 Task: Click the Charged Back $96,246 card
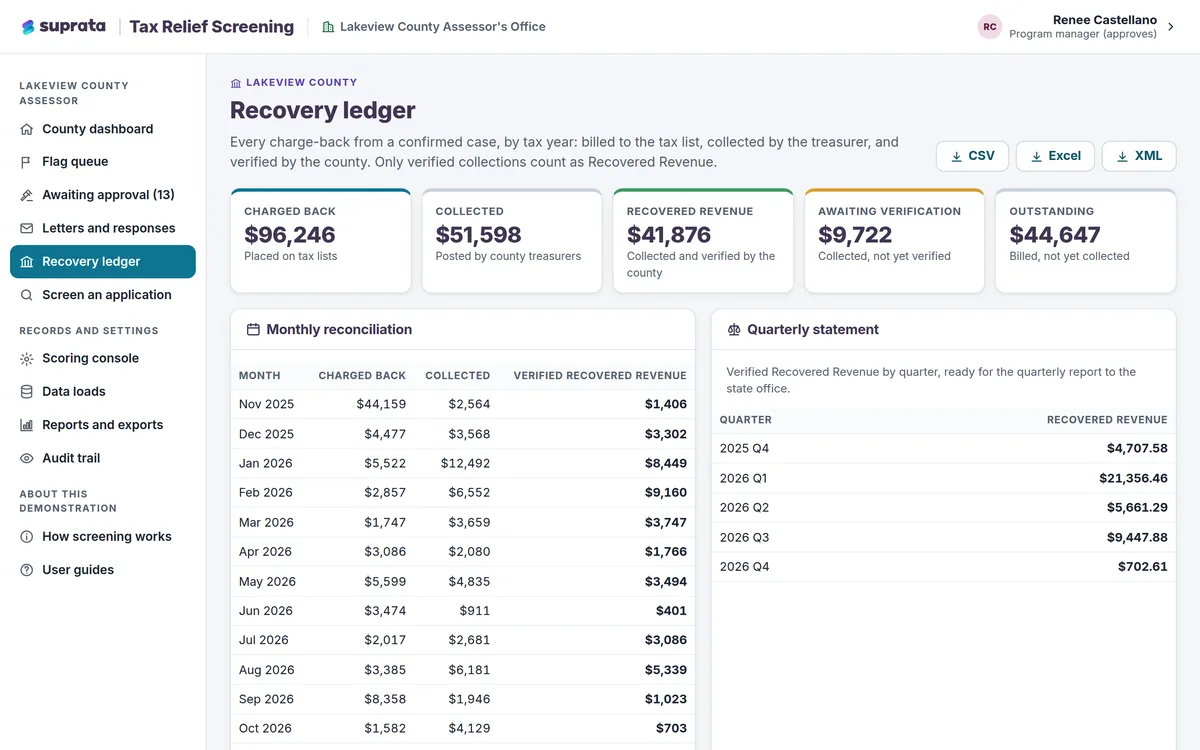[321, 241]
